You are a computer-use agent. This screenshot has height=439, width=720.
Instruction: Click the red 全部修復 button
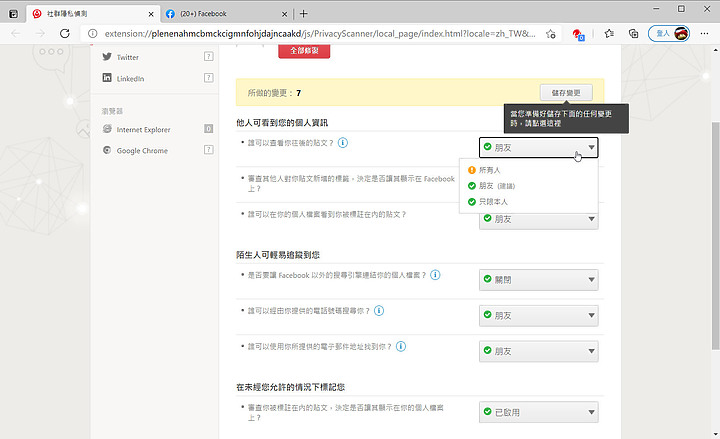pyautogui.click(x=304, y=51)
